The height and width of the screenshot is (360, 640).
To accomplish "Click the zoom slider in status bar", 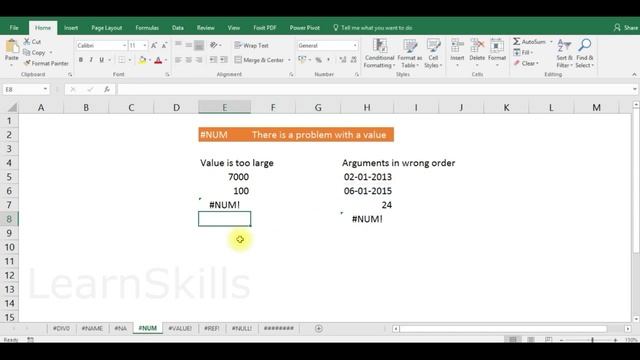I will (x=592, y=340).
